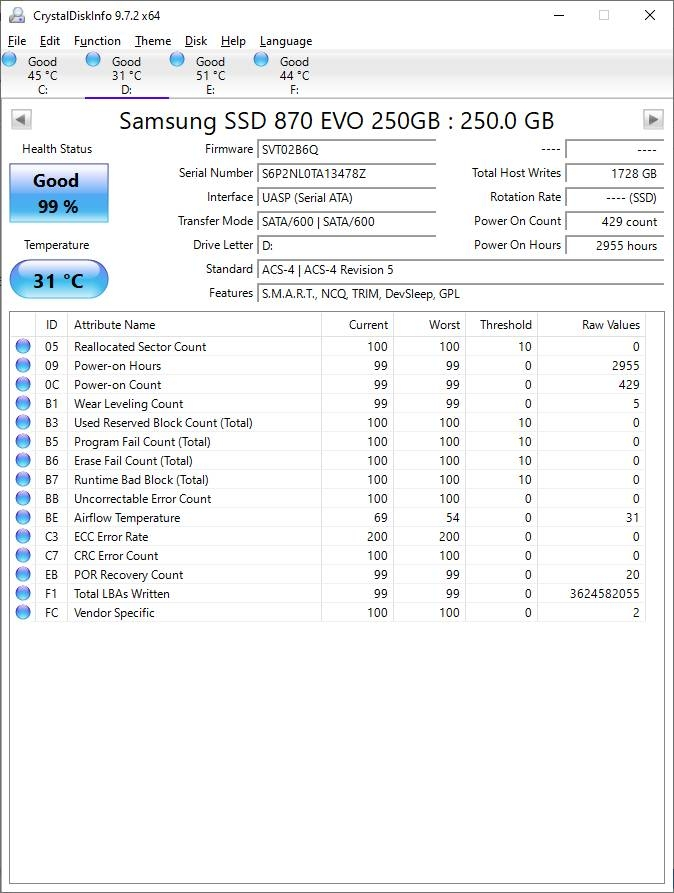The width and height of the screenshot is (674, 893).
Task: Minimize the CrystalDiskInfo window
Action: click(559, 15)
